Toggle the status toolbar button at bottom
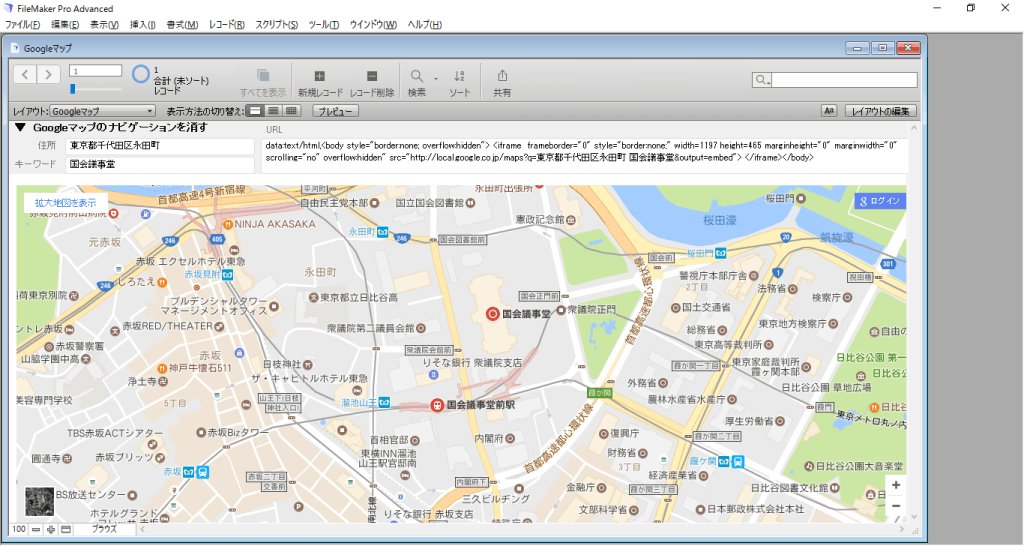The height and width of the screenshot is (546, 1024). (x=66, y=530)
